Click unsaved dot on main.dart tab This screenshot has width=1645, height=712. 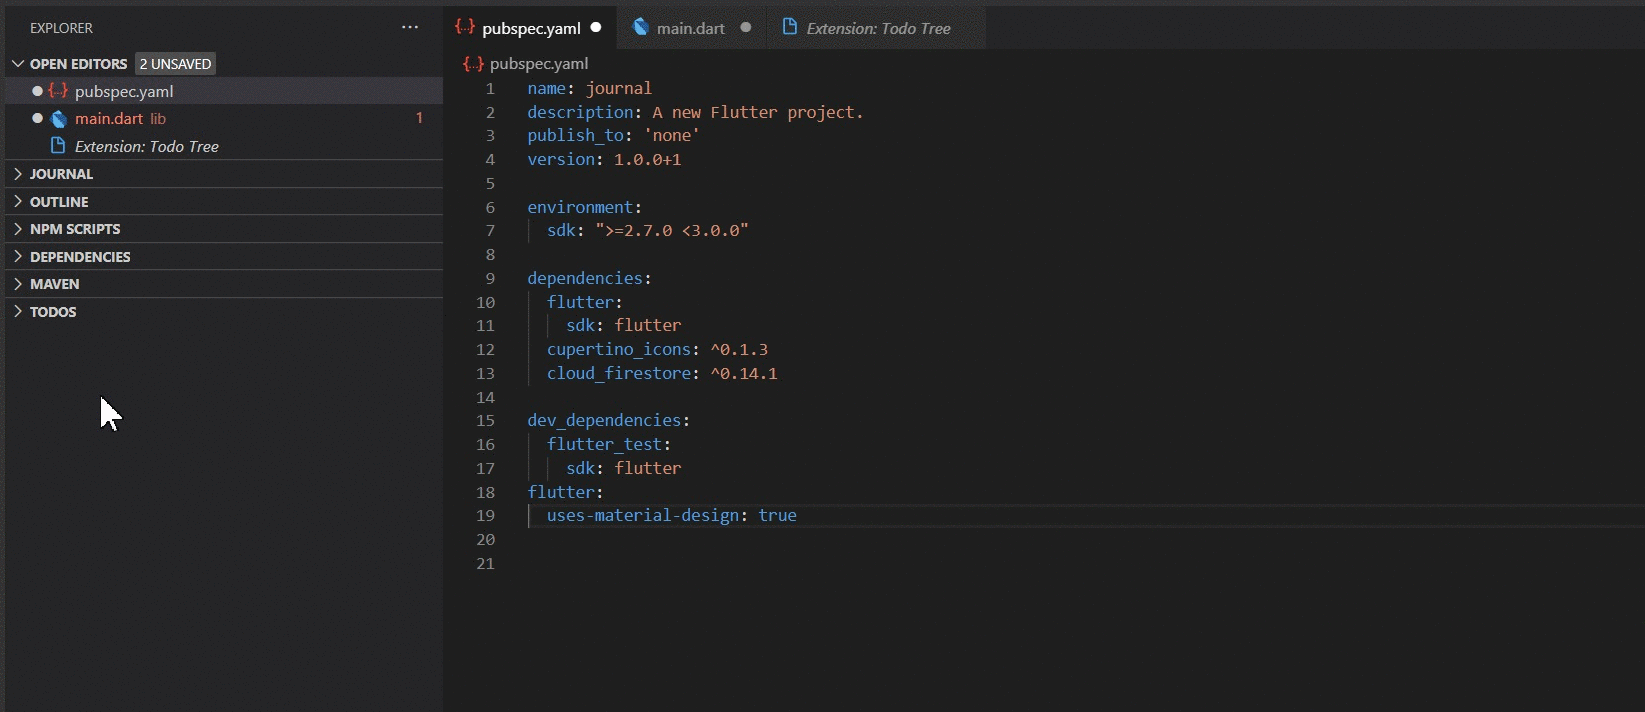[x=746, y=28]
